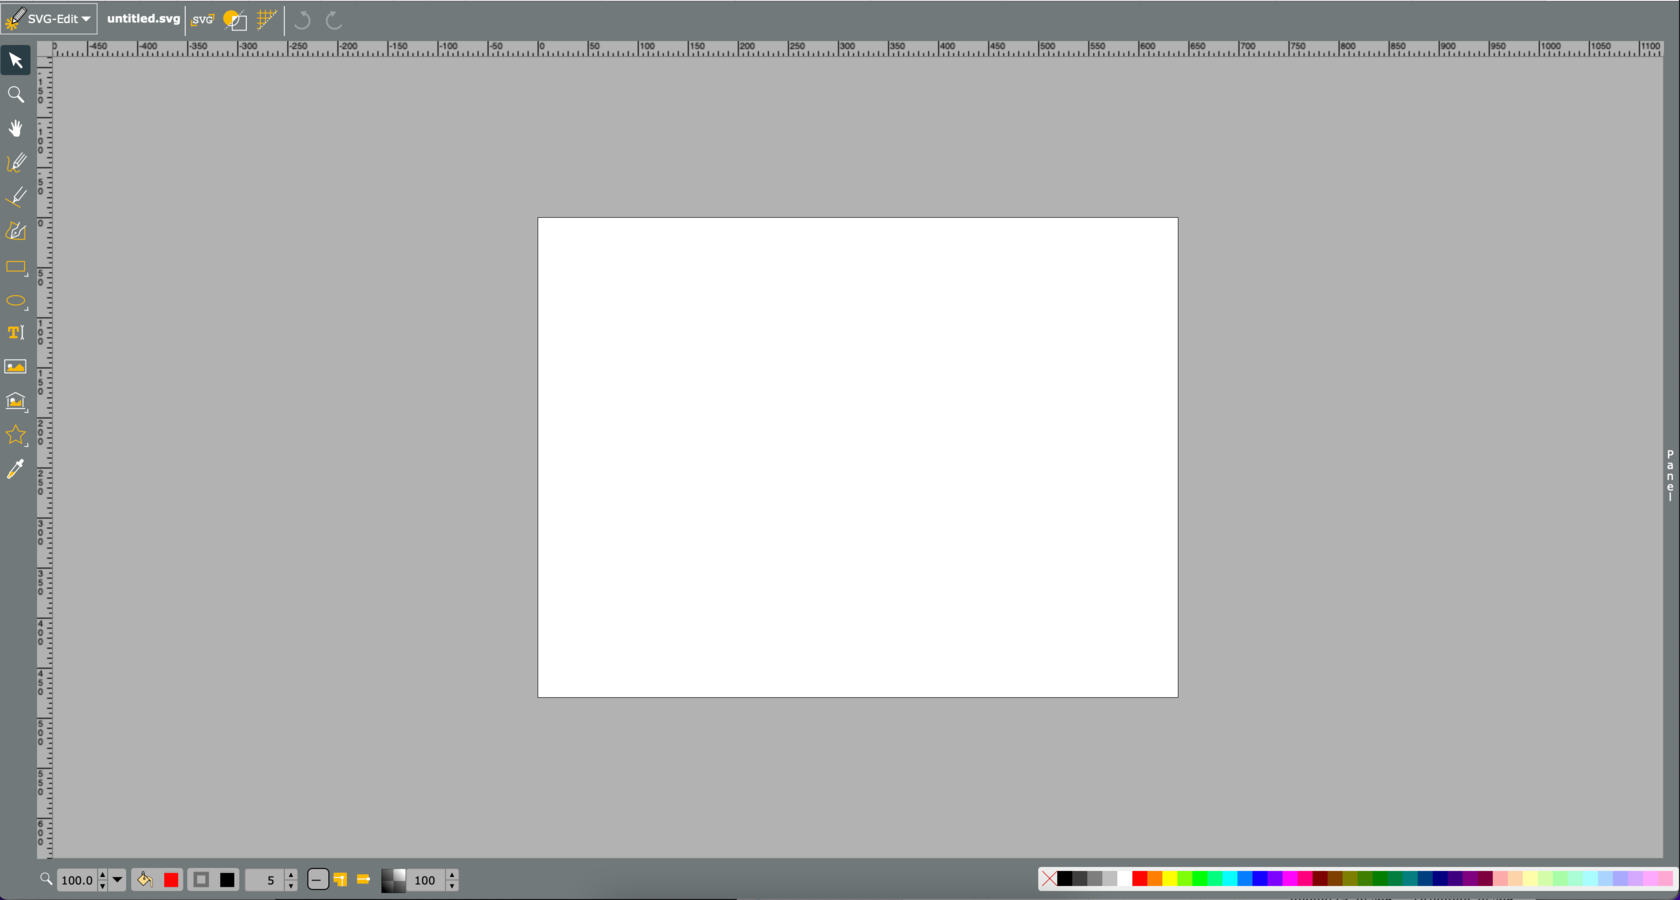
Task: Click the Undo button
Action: pyautogui.click(x=302, y=20)
